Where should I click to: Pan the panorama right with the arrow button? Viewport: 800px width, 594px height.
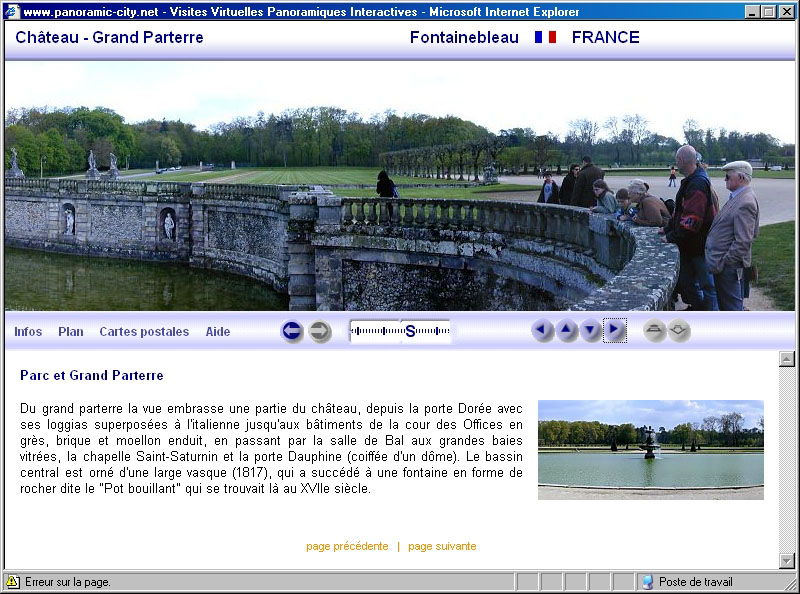615,331
